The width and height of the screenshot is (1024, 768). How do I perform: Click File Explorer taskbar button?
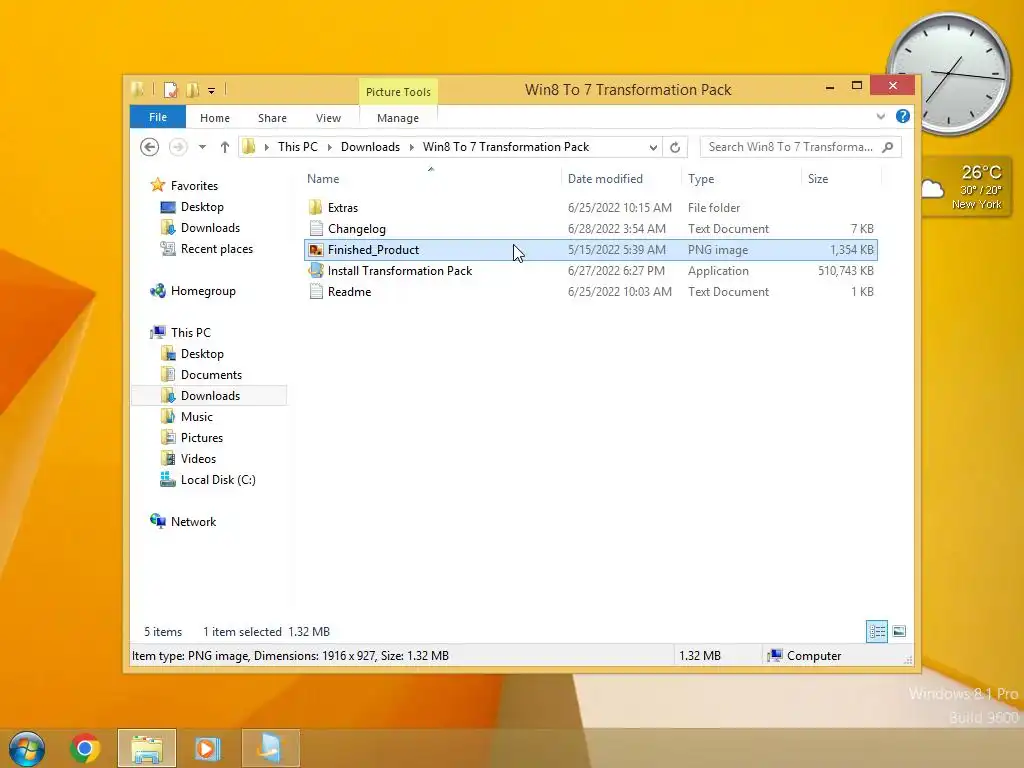click(147, 748)
